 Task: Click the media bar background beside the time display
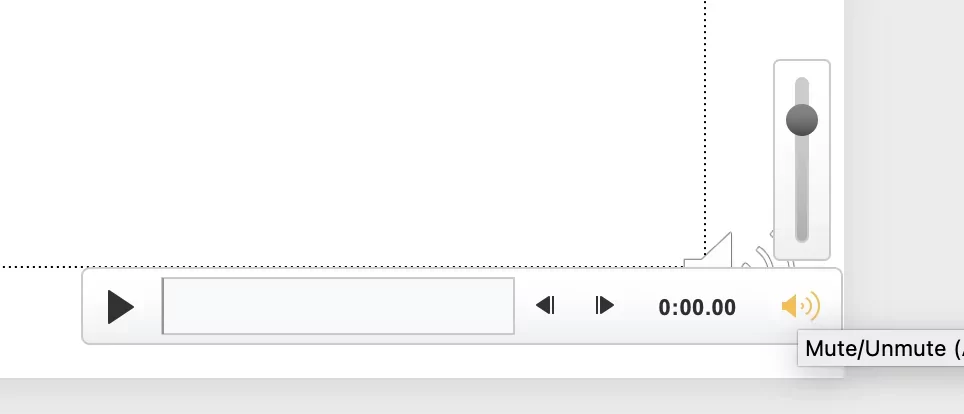(758, 307)
